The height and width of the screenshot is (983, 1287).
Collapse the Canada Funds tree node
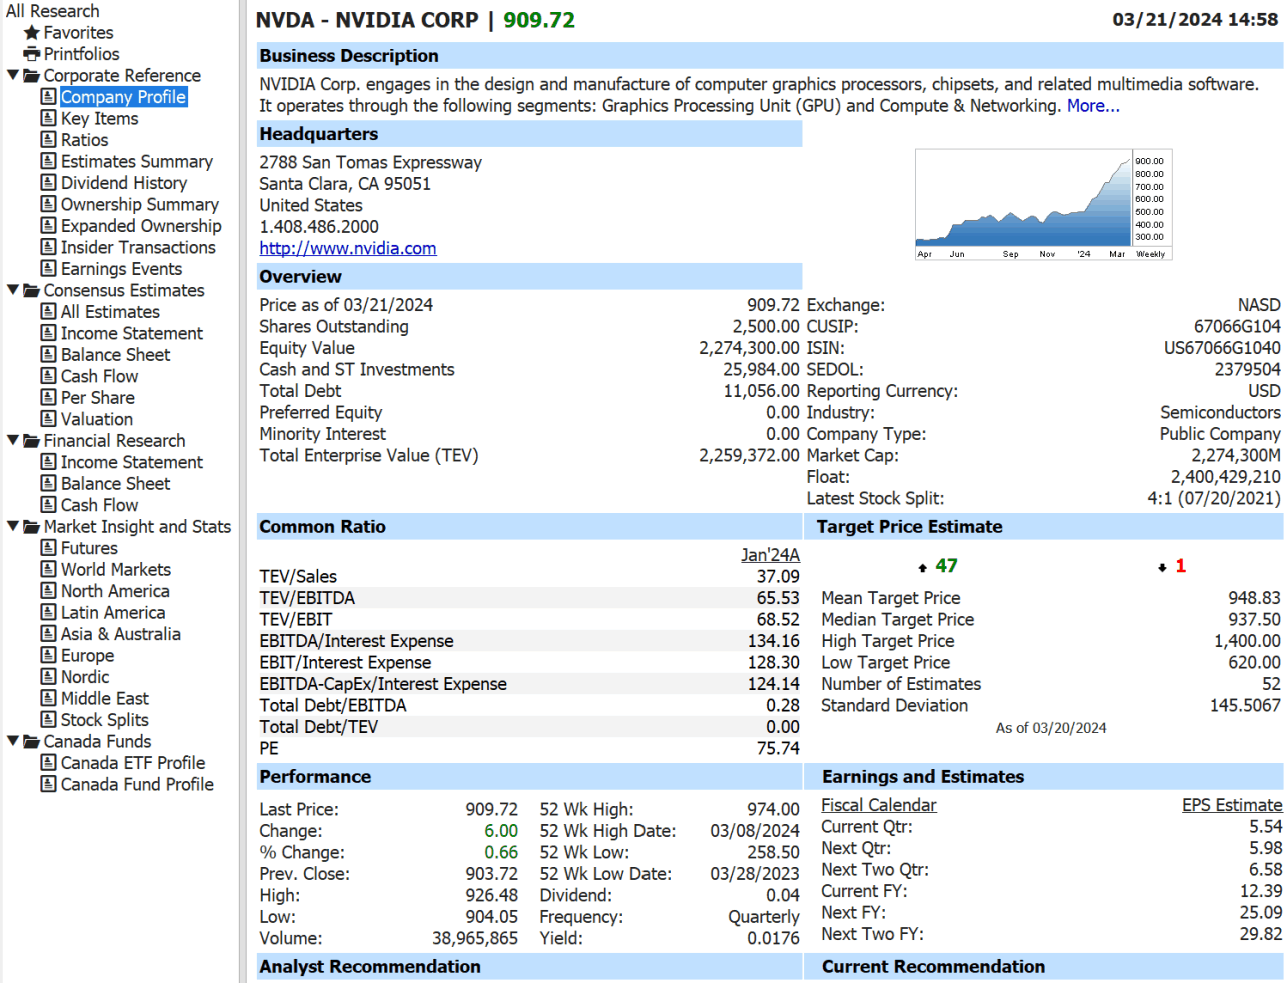point(13,741)
